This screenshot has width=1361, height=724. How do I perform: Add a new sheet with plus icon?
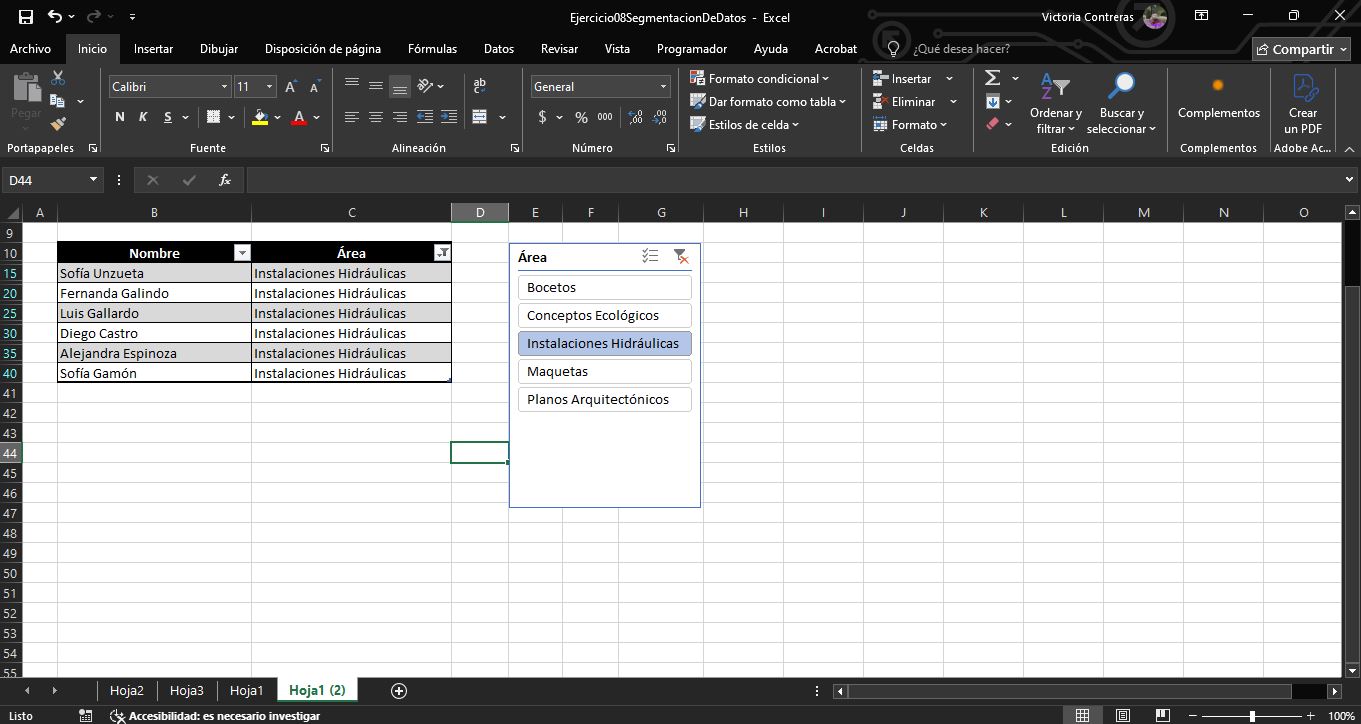(x=399, y=691)
